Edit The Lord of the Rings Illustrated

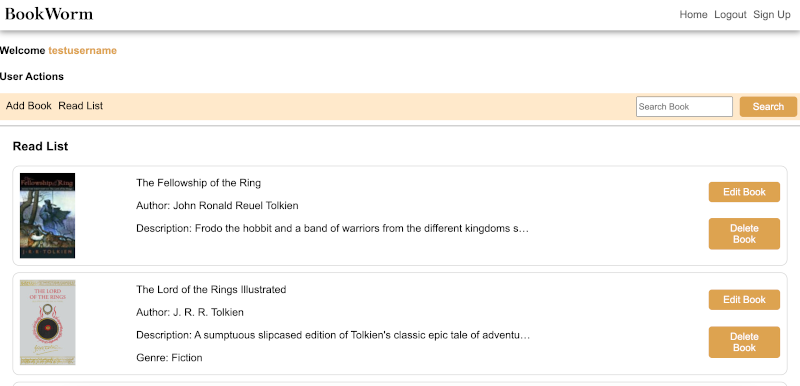coord(744,299)
